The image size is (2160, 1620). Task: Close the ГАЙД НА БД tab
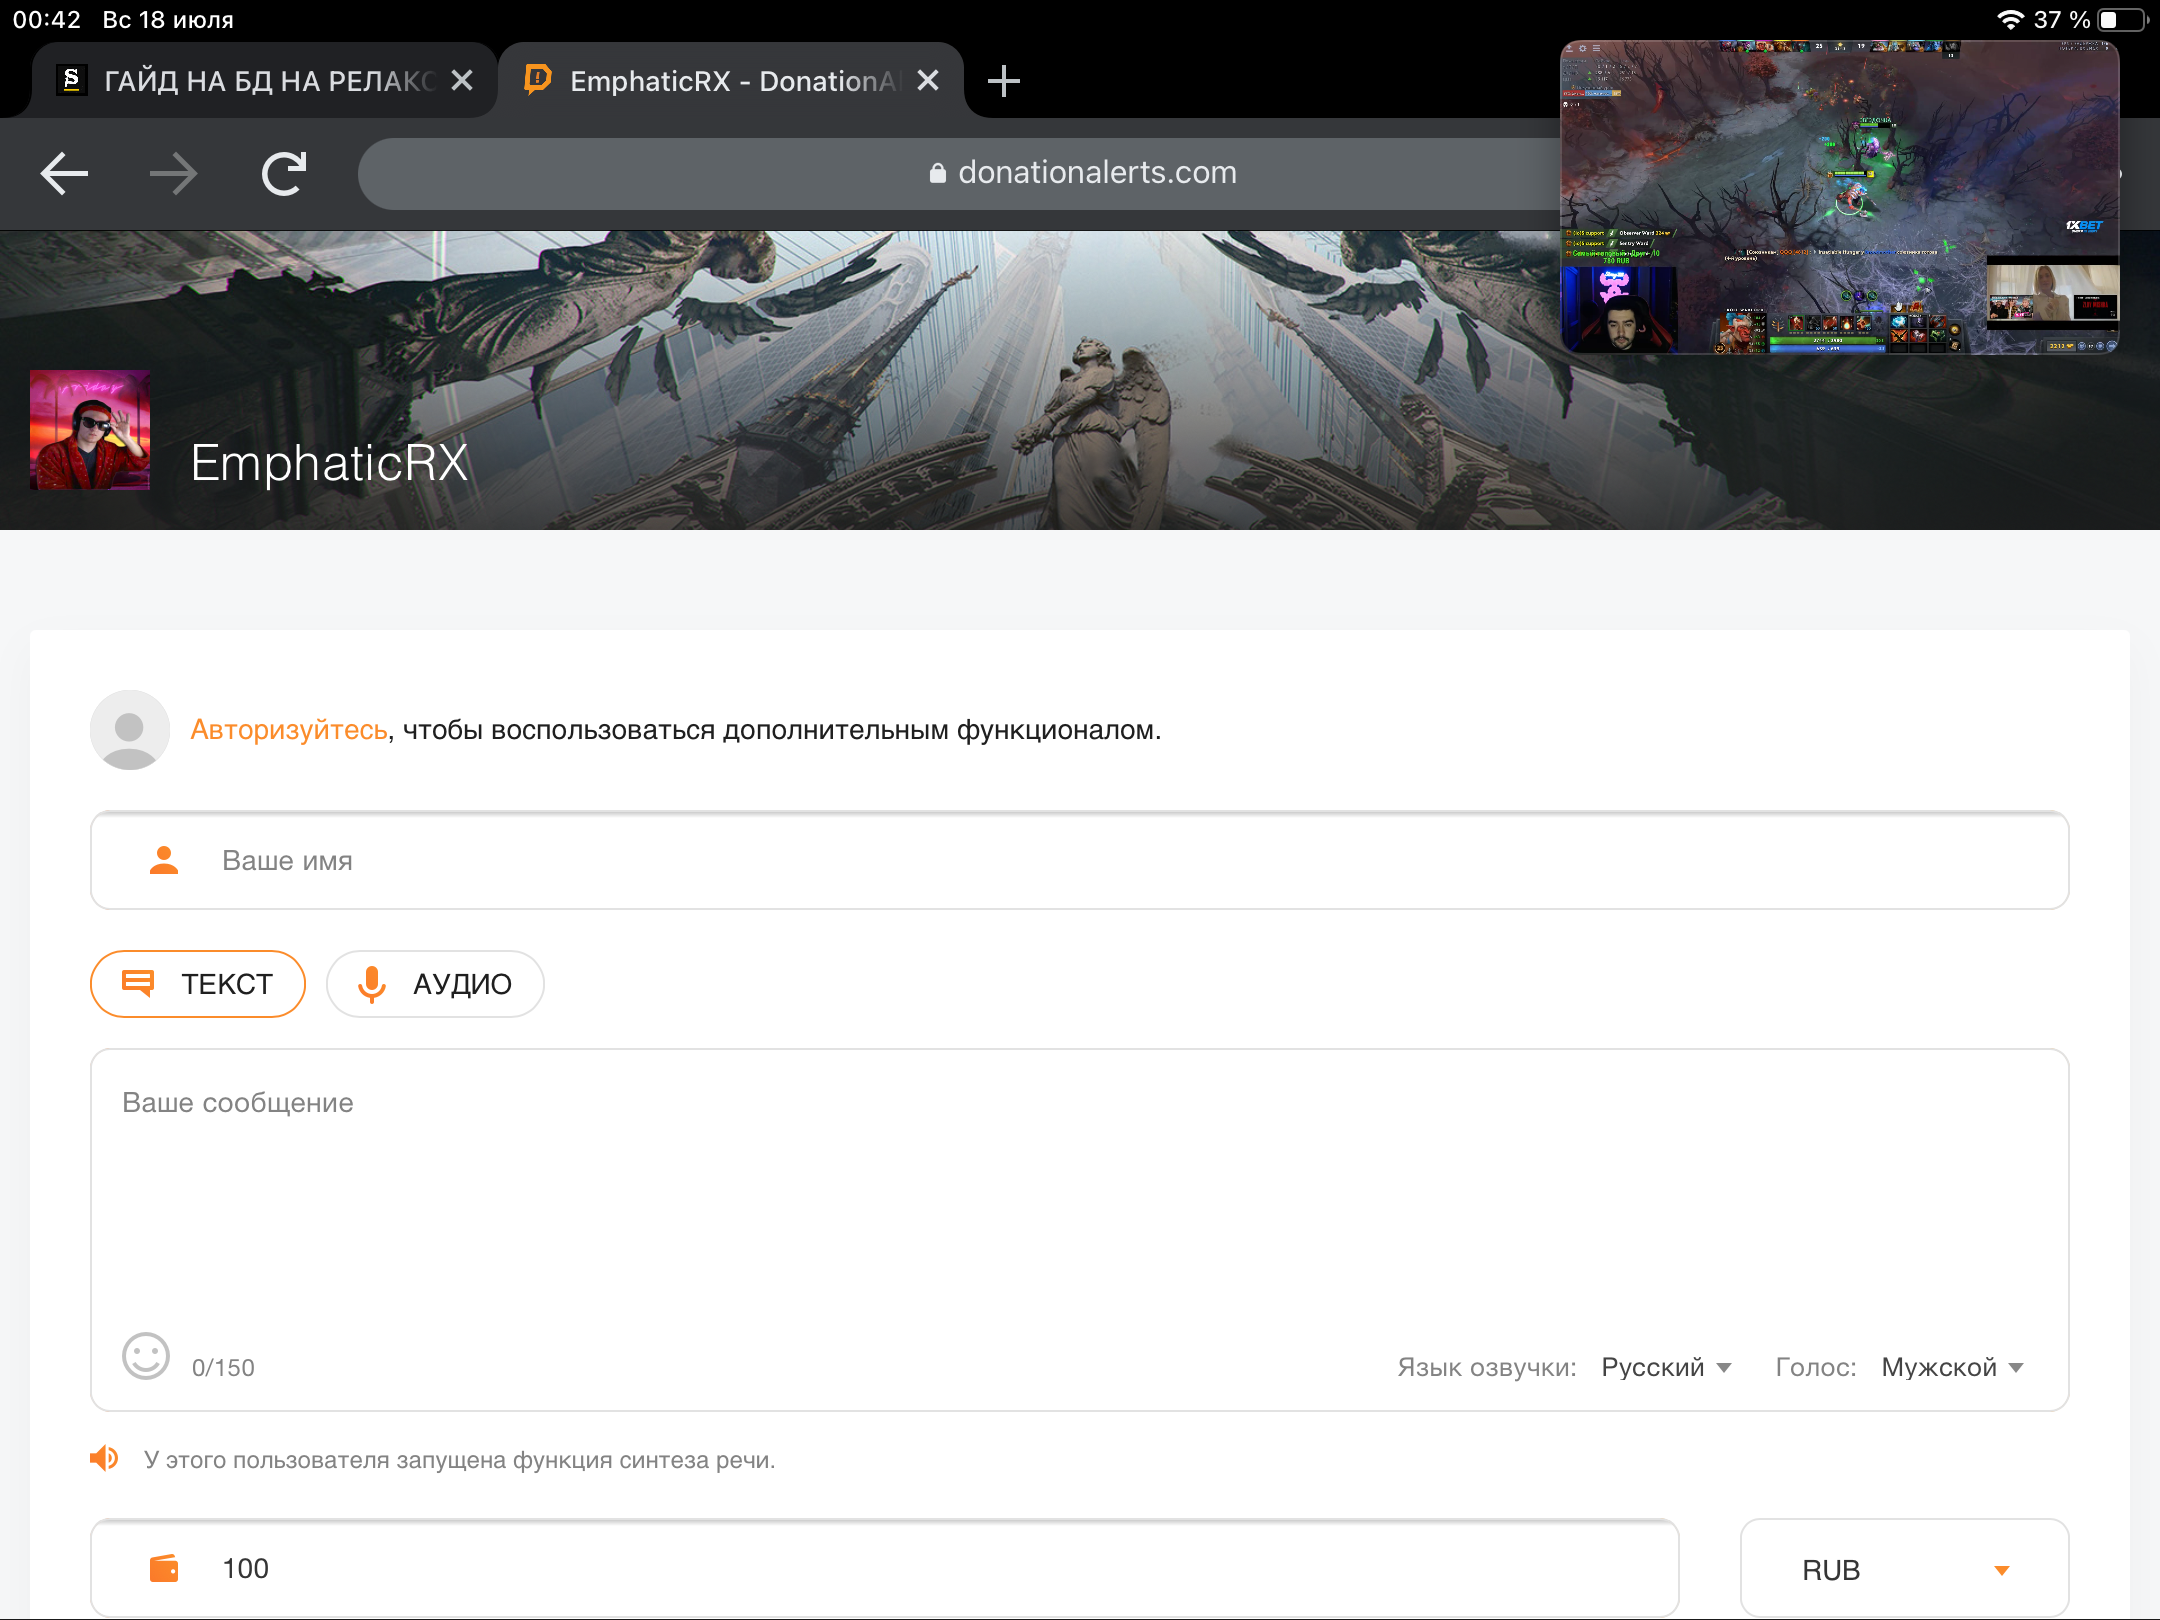click(x=462, y=81)
